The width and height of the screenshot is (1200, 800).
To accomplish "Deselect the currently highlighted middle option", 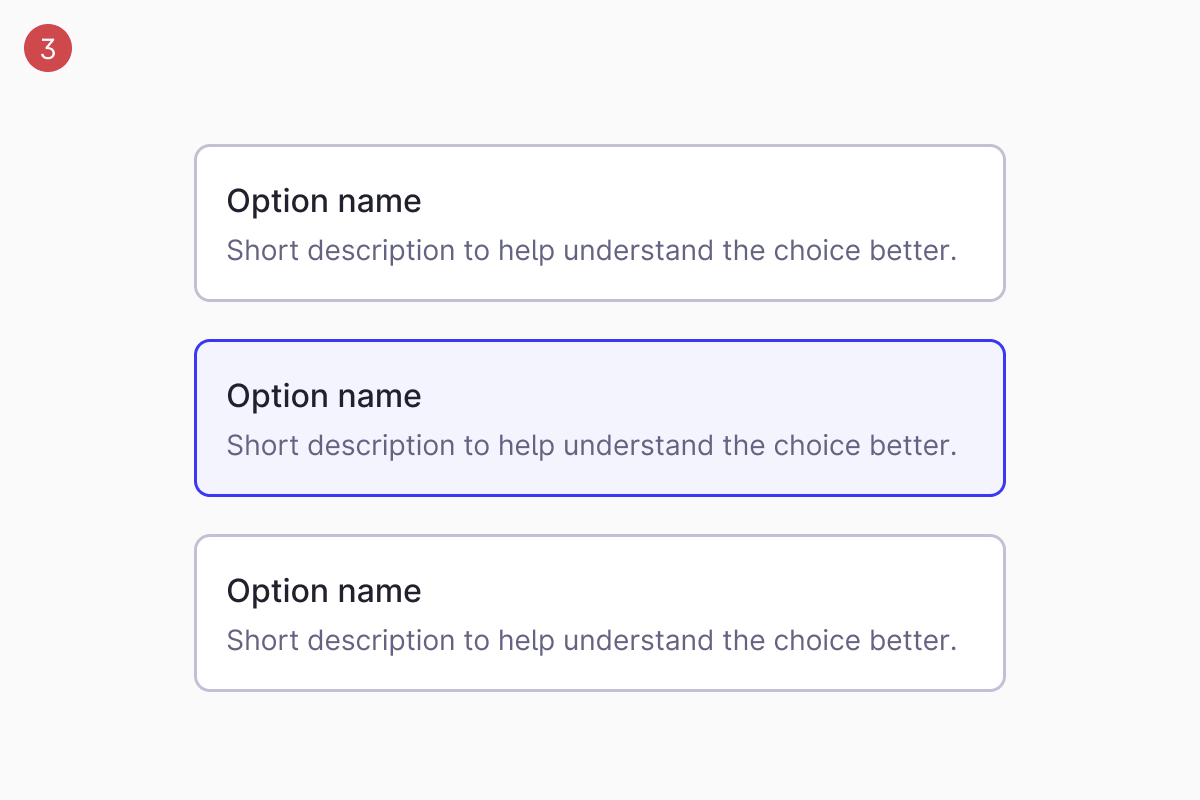I will pyautogui.click(x=600, y=418).
